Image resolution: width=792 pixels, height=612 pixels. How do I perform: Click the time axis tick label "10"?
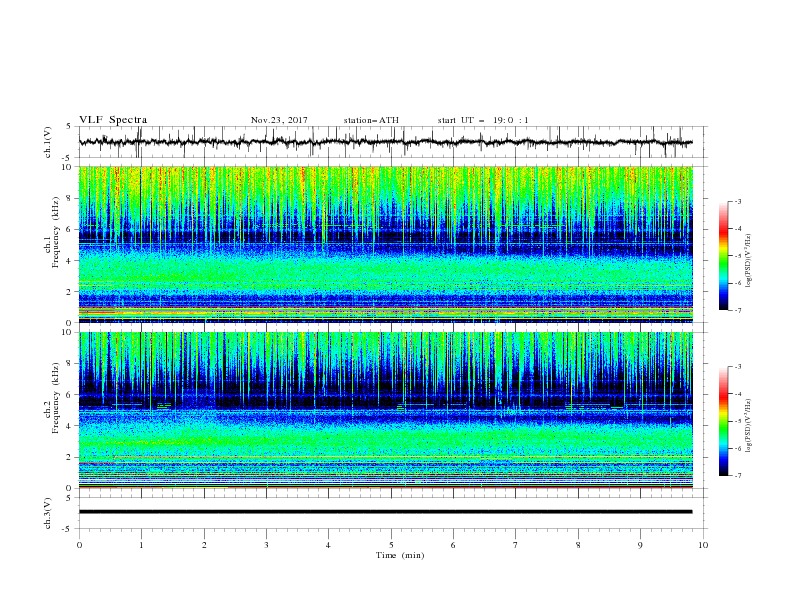[703, 545]
